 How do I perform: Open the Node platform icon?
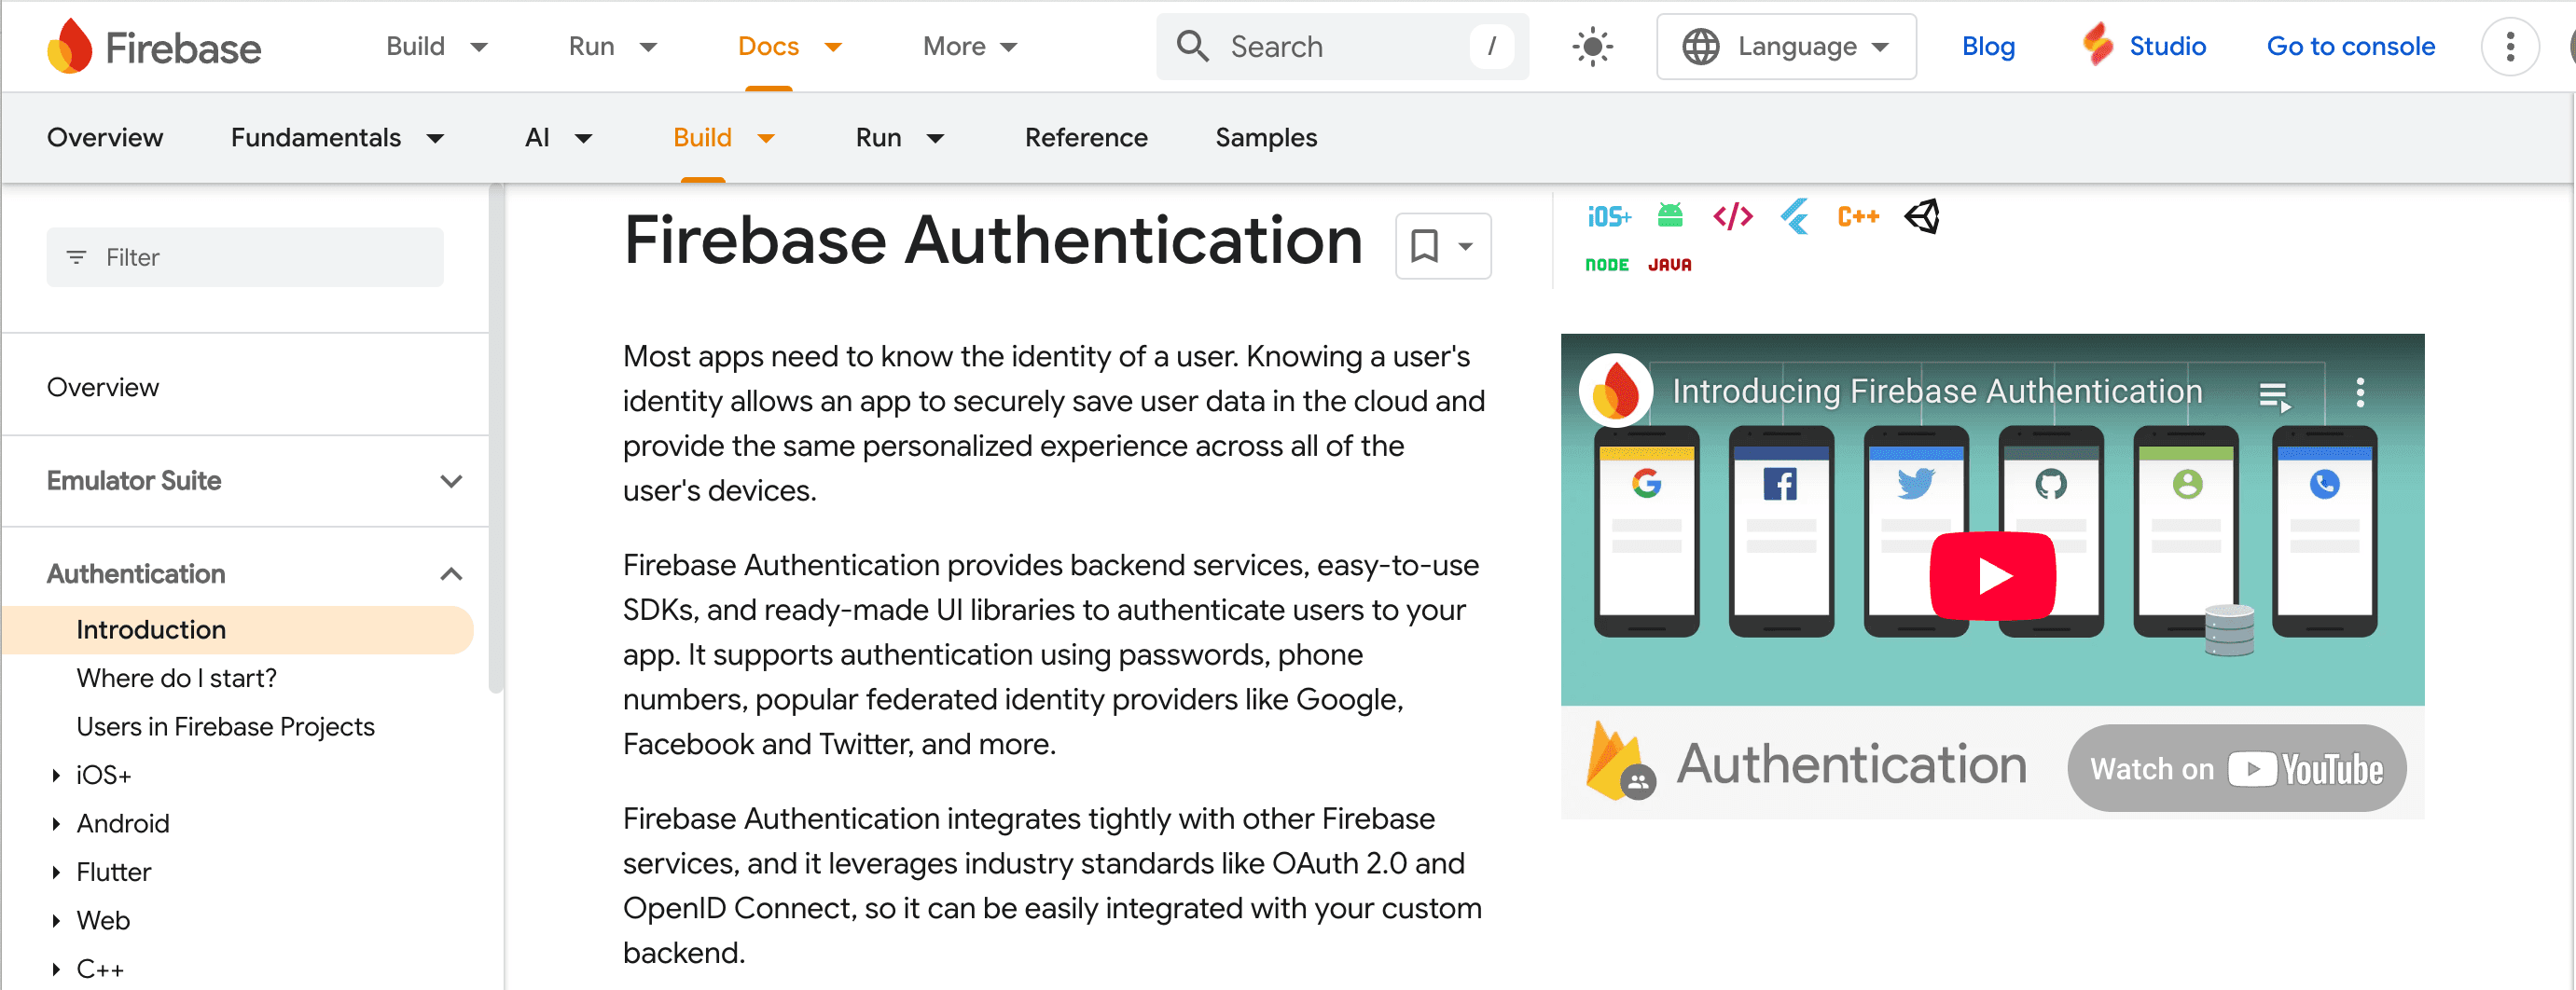coord(1607,265)
